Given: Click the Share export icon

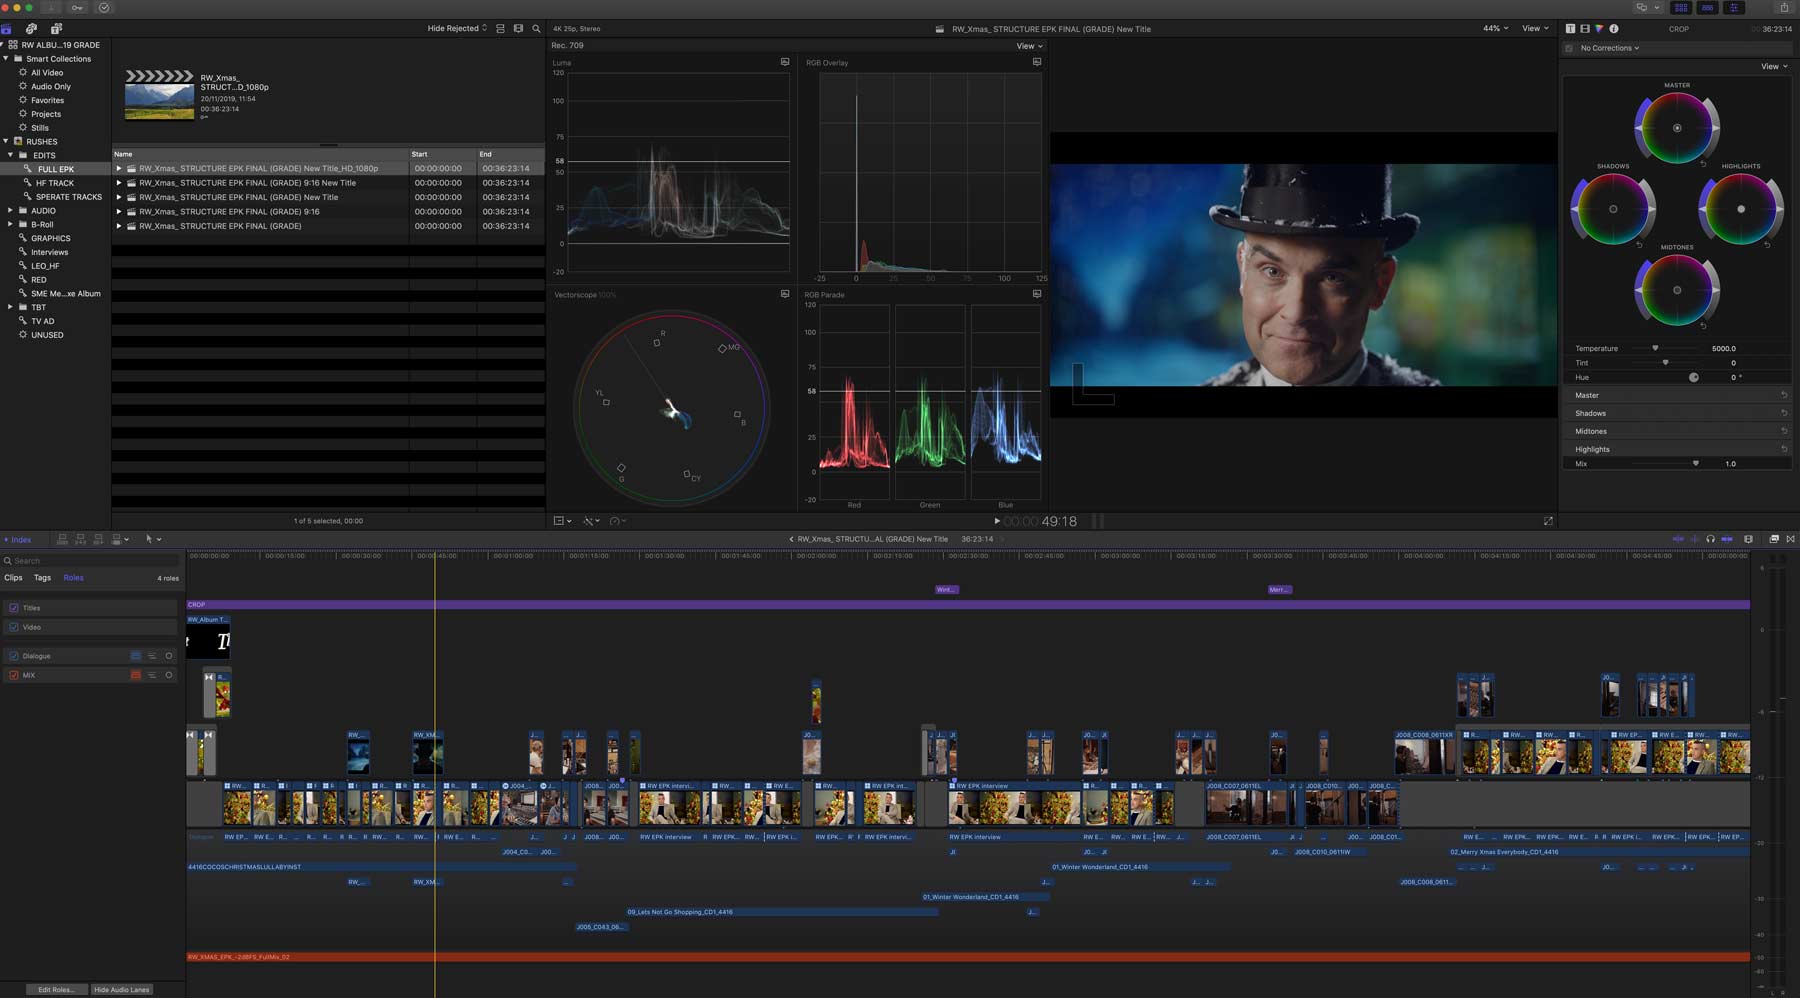Looking at the screenshot, I should 1784,7.
